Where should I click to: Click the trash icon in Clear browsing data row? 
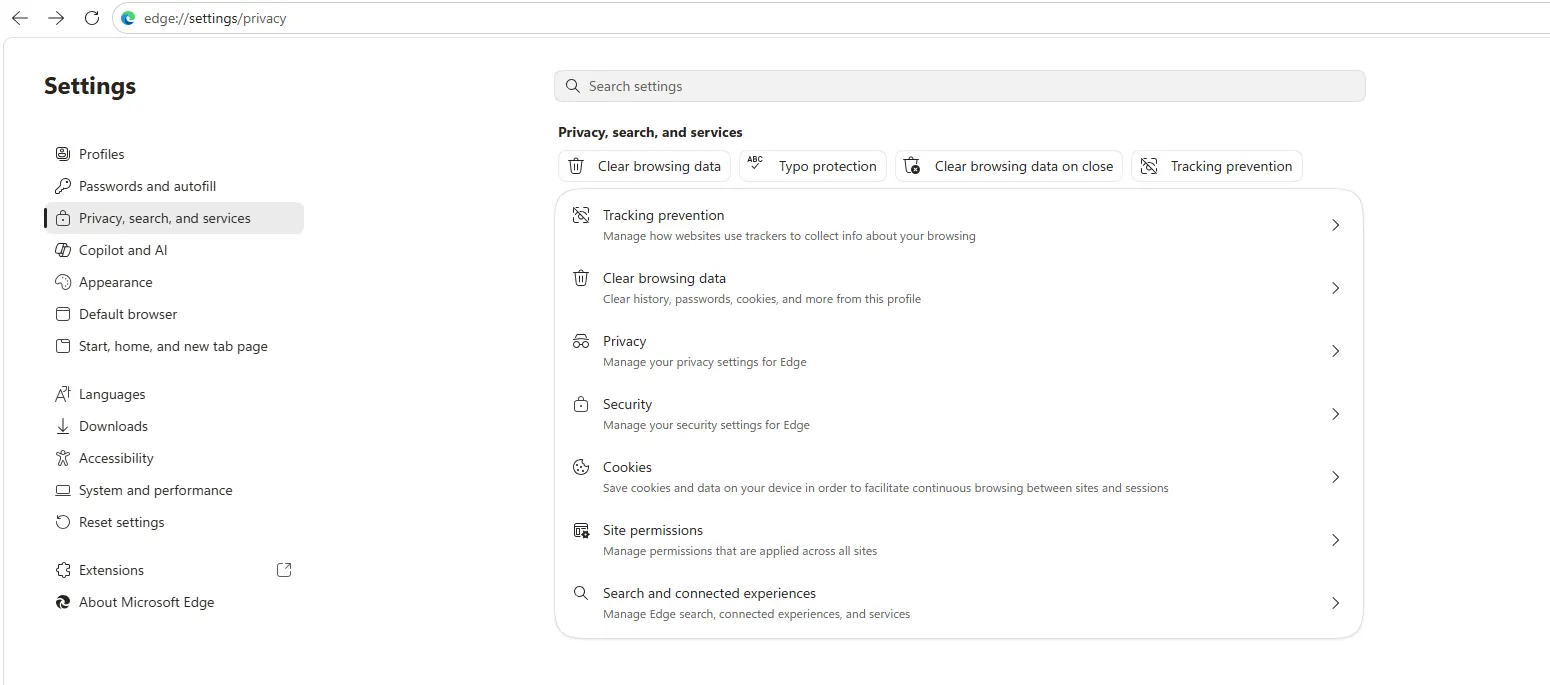click(x=581, y=278)
